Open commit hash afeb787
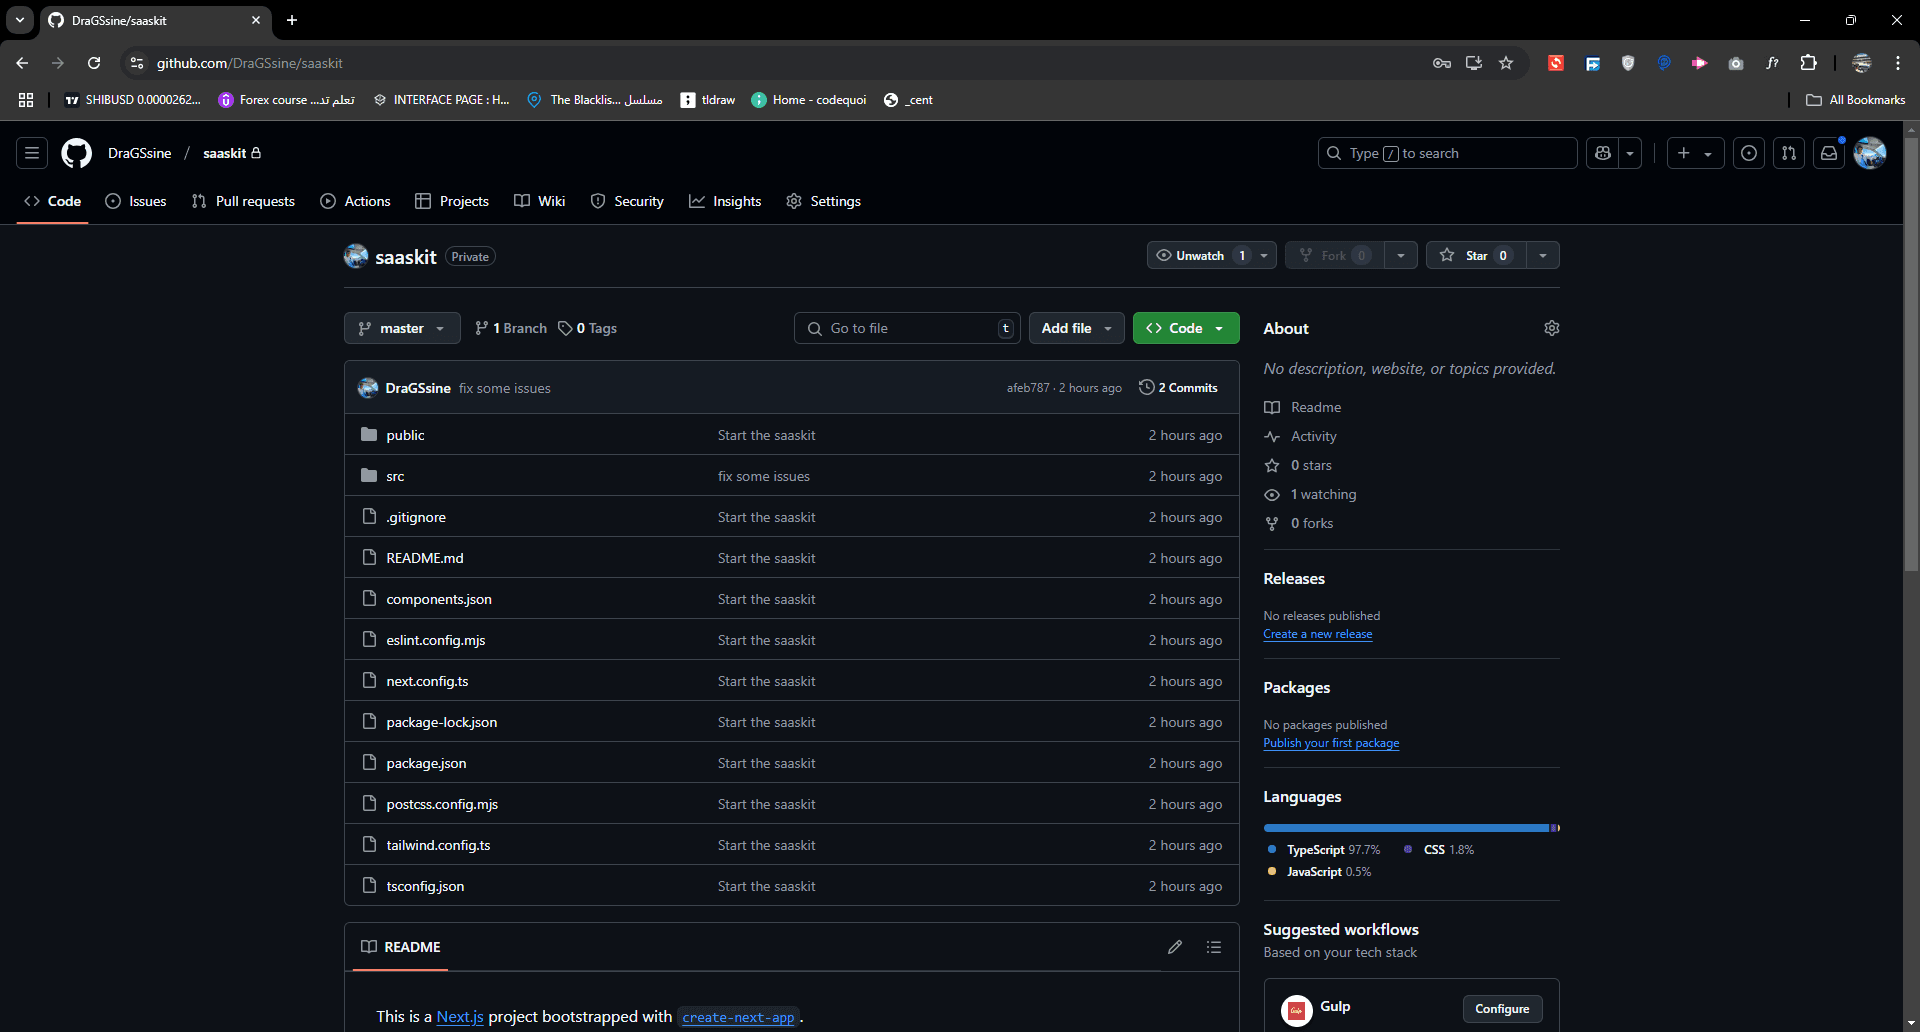 click(1028, 388)
